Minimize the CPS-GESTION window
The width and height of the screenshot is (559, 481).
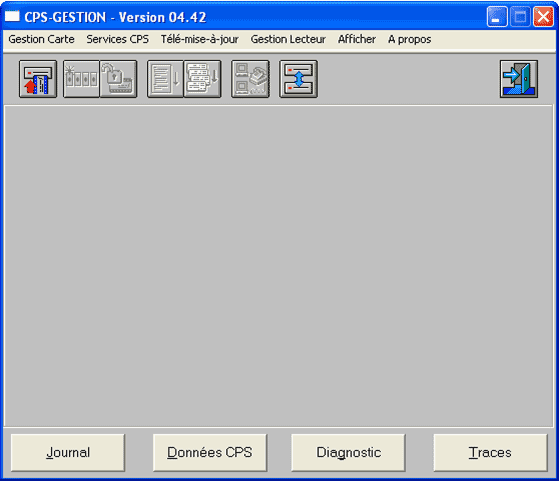click(497, 17)
